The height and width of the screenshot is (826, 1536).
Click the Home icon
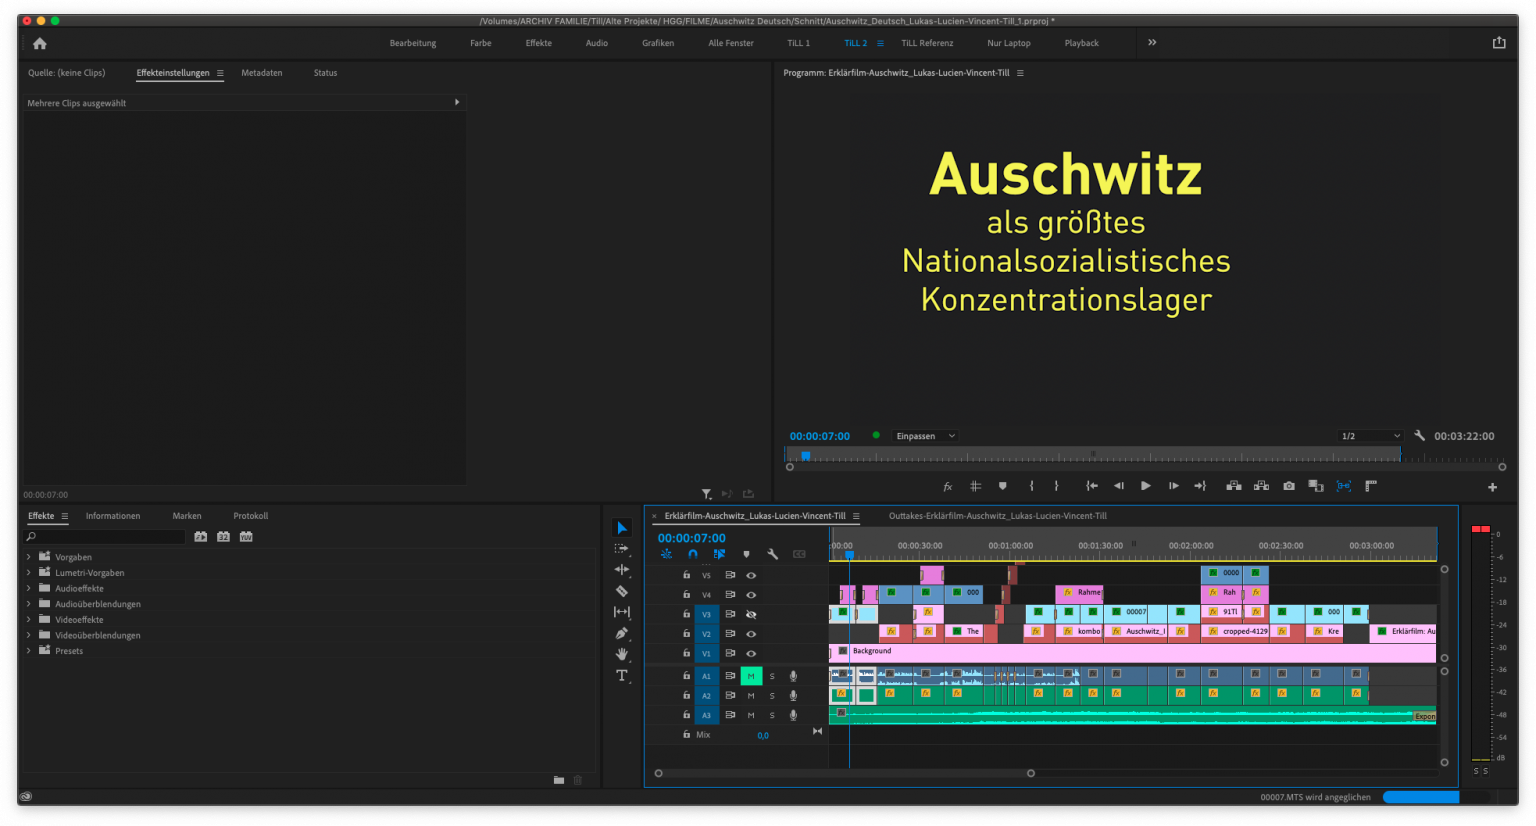point(40,43)
